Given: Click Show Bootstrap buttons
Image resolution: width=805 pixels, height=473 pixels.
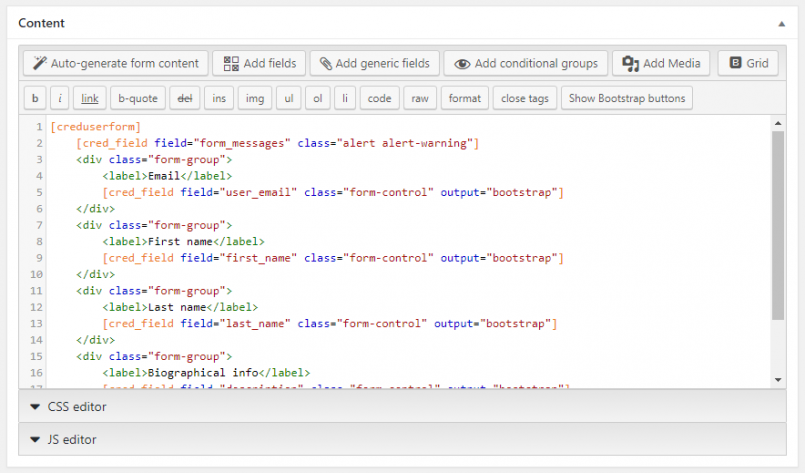Looking at the screenshot, I should [x=627, y=98].
